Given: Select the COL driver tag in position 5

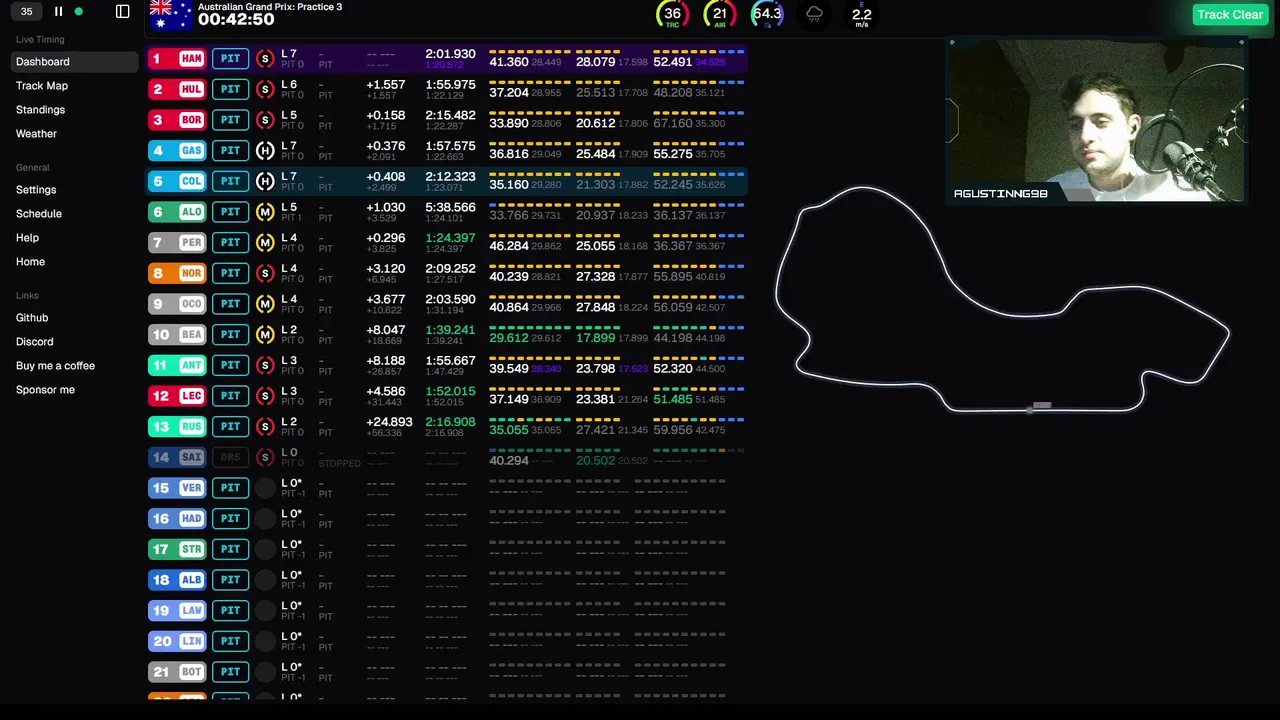Looking at the screenshot, I should pos(177,181).
